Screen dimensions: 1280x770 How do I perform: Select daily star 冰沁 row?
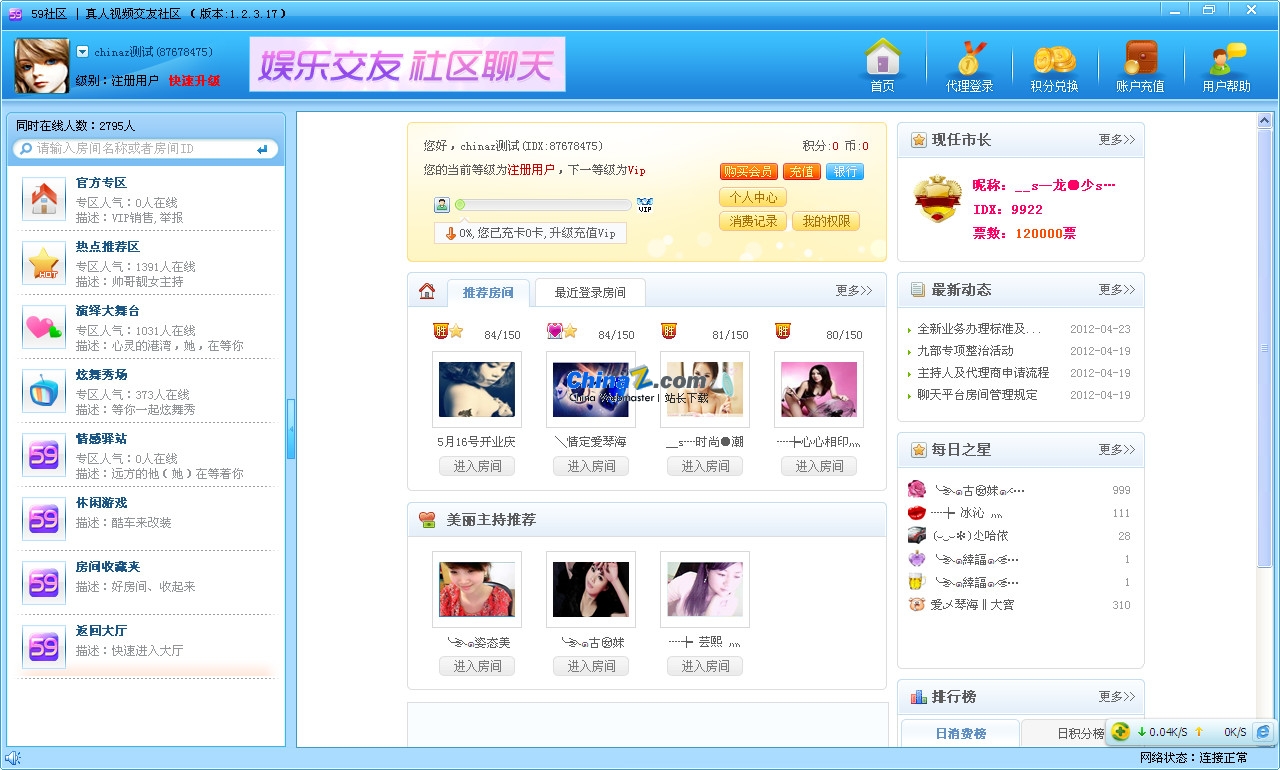tap(1019, 513)
